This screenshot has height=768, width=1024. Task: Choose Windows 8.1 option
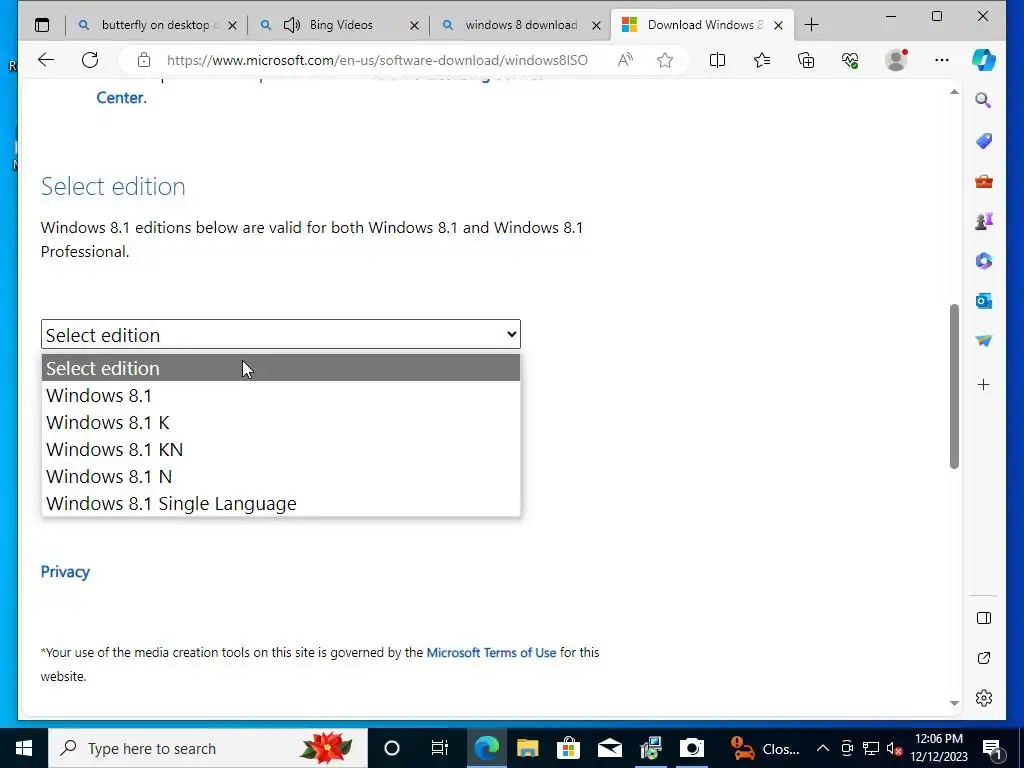(281, 395)
